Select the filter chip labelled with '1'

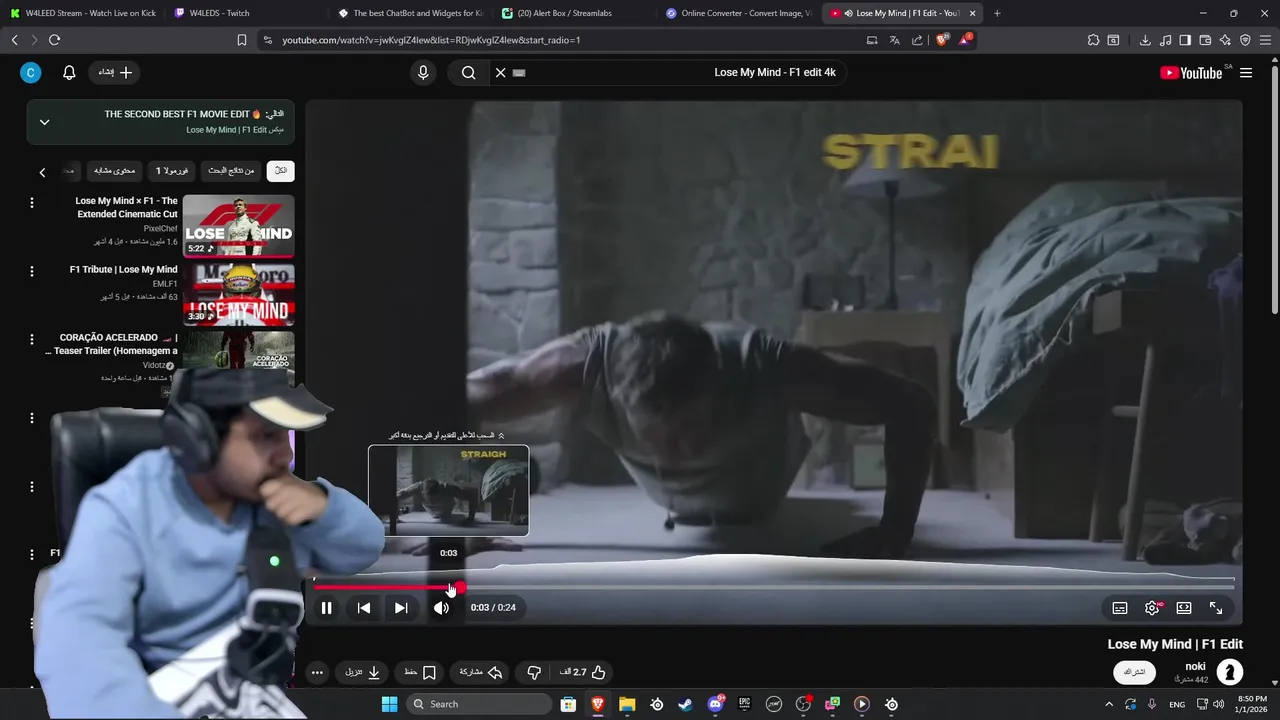click(172, 171)
